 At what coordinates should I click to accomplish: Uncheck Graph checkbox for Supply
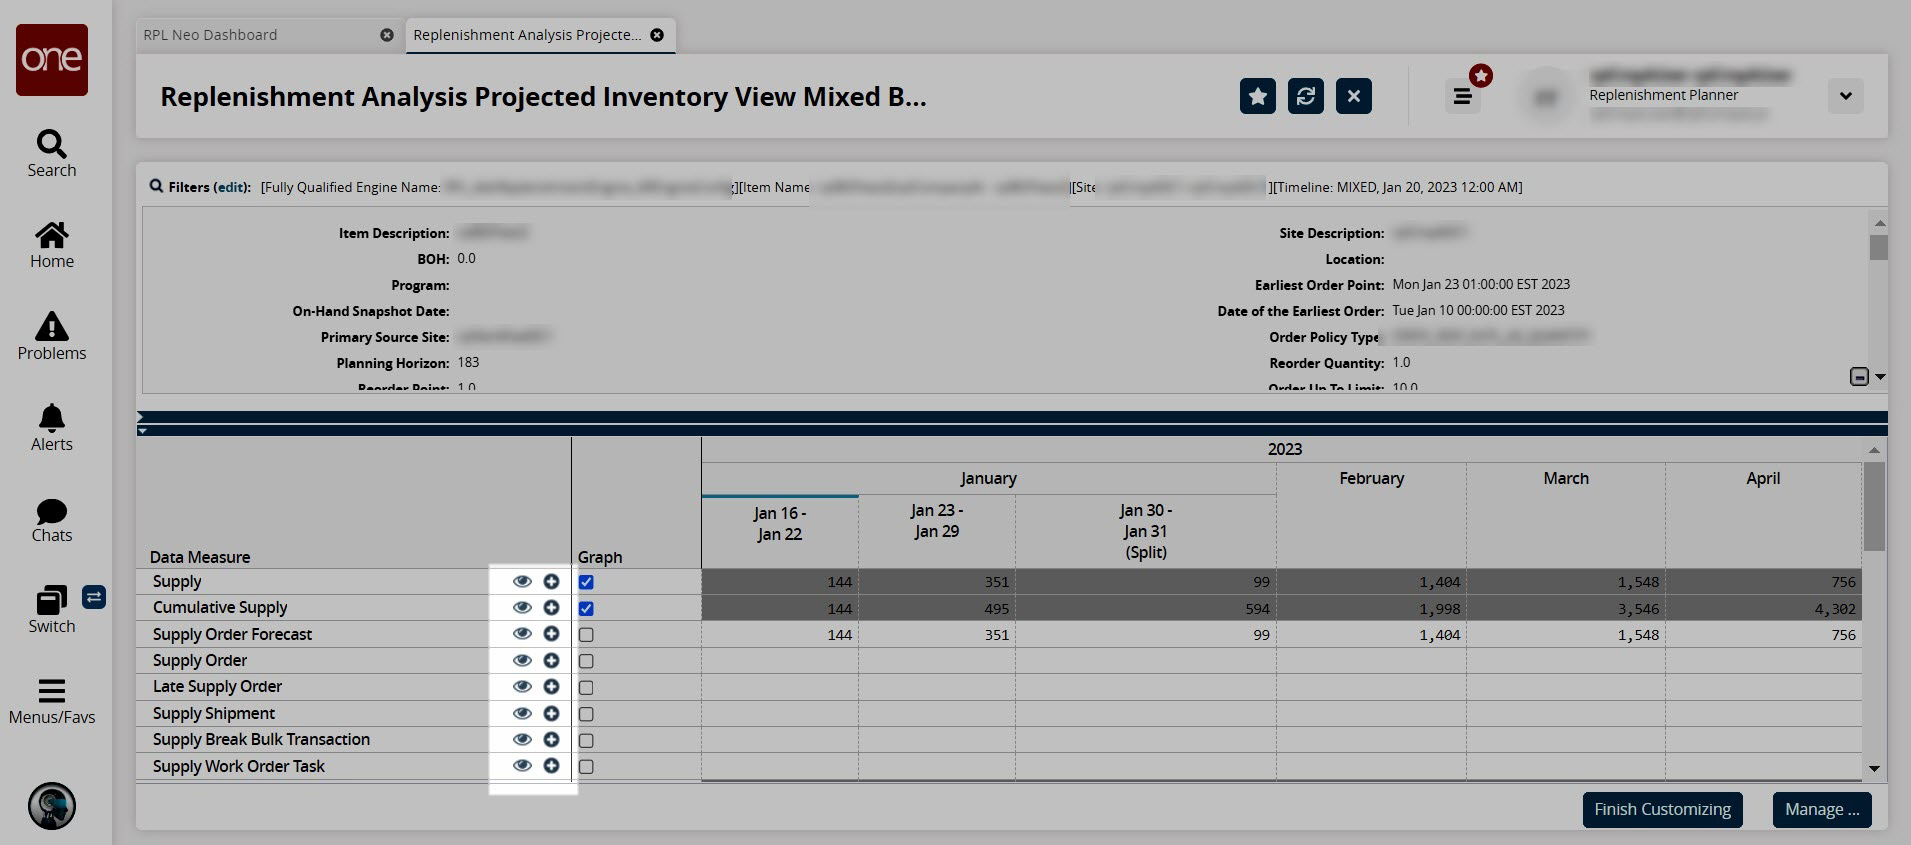coord(586,582)
